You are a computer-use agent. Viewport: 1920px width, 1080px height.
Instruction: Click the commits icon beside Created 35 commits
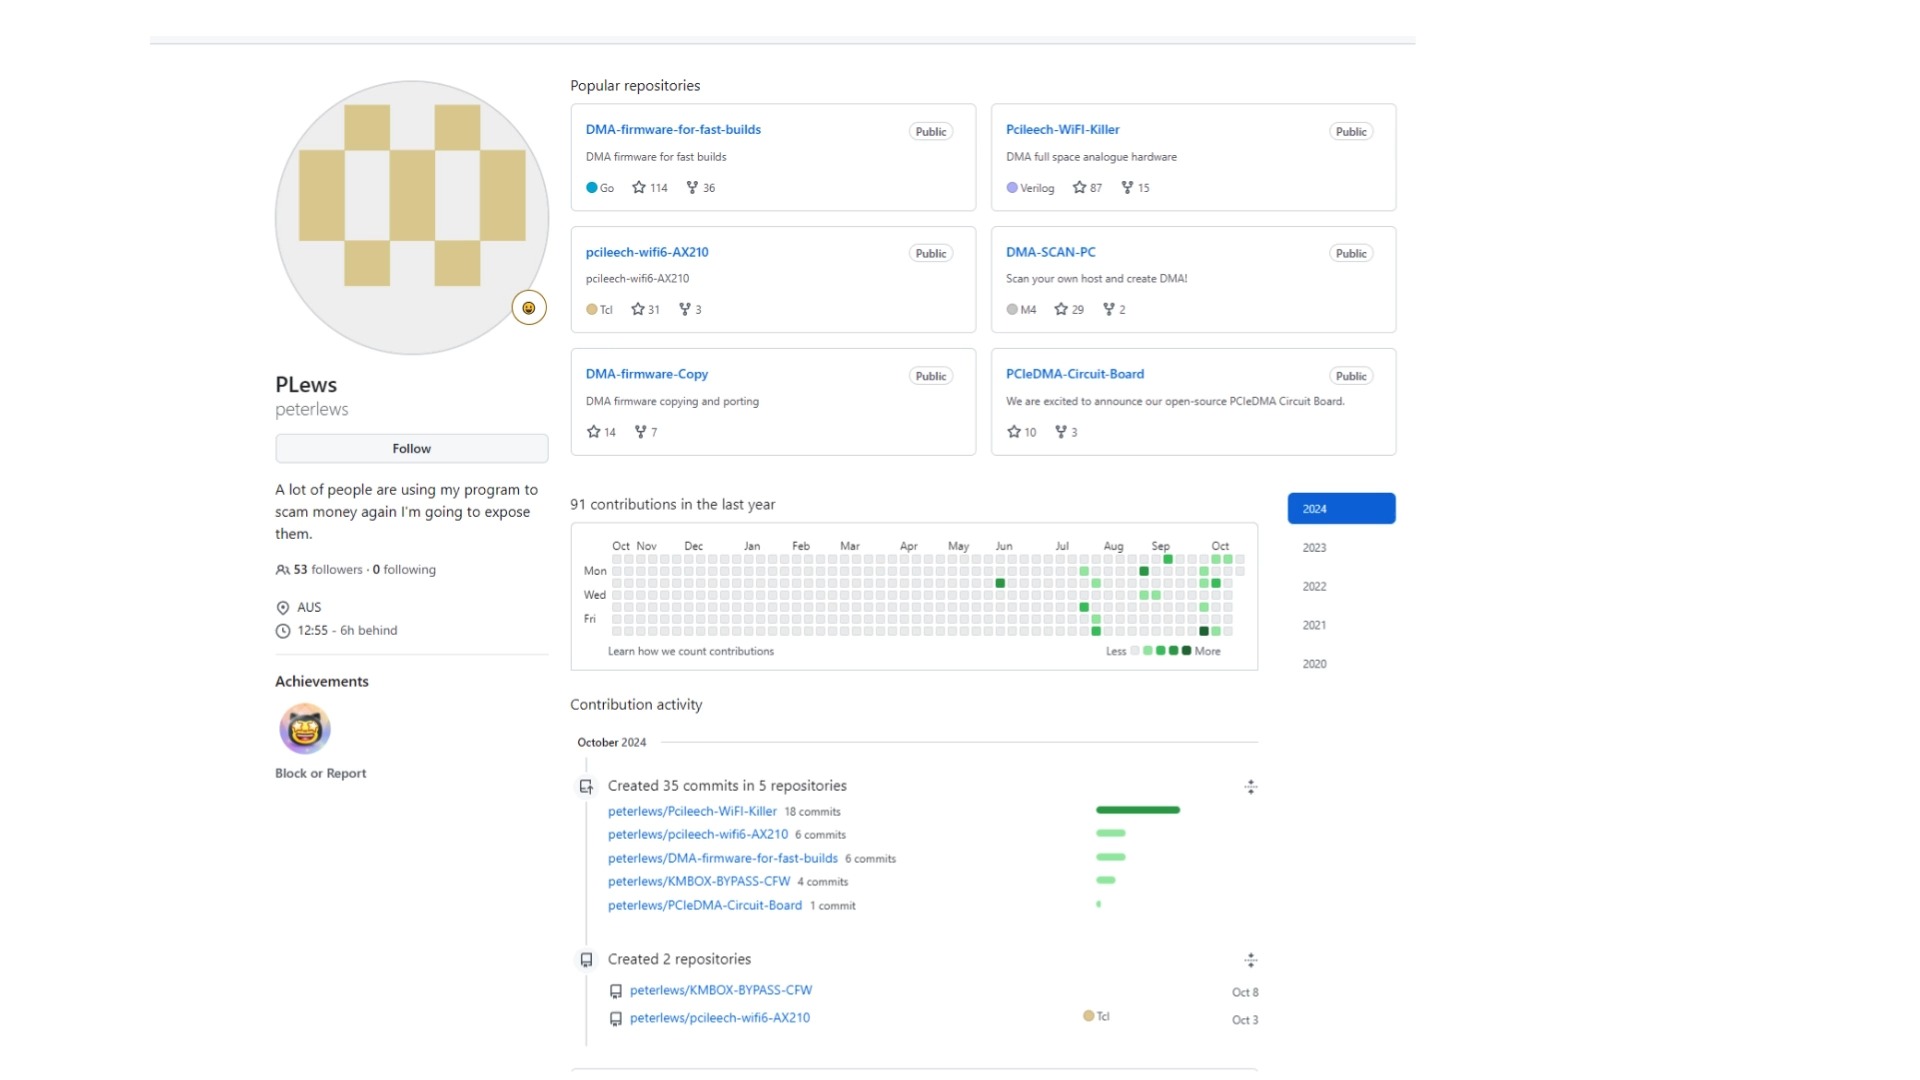click(586, 787)
